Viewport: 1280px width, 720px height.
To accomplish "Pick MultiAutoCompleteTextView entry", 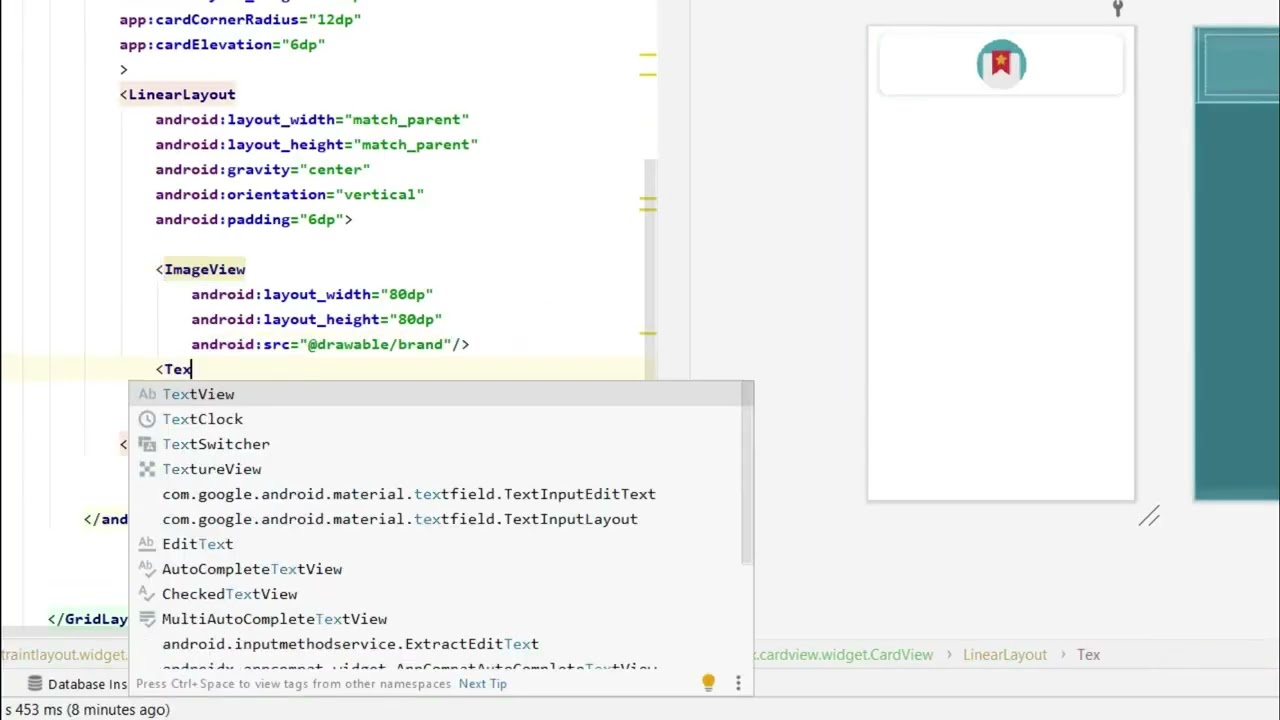I will pyautogui.click(x=441, y=619).
